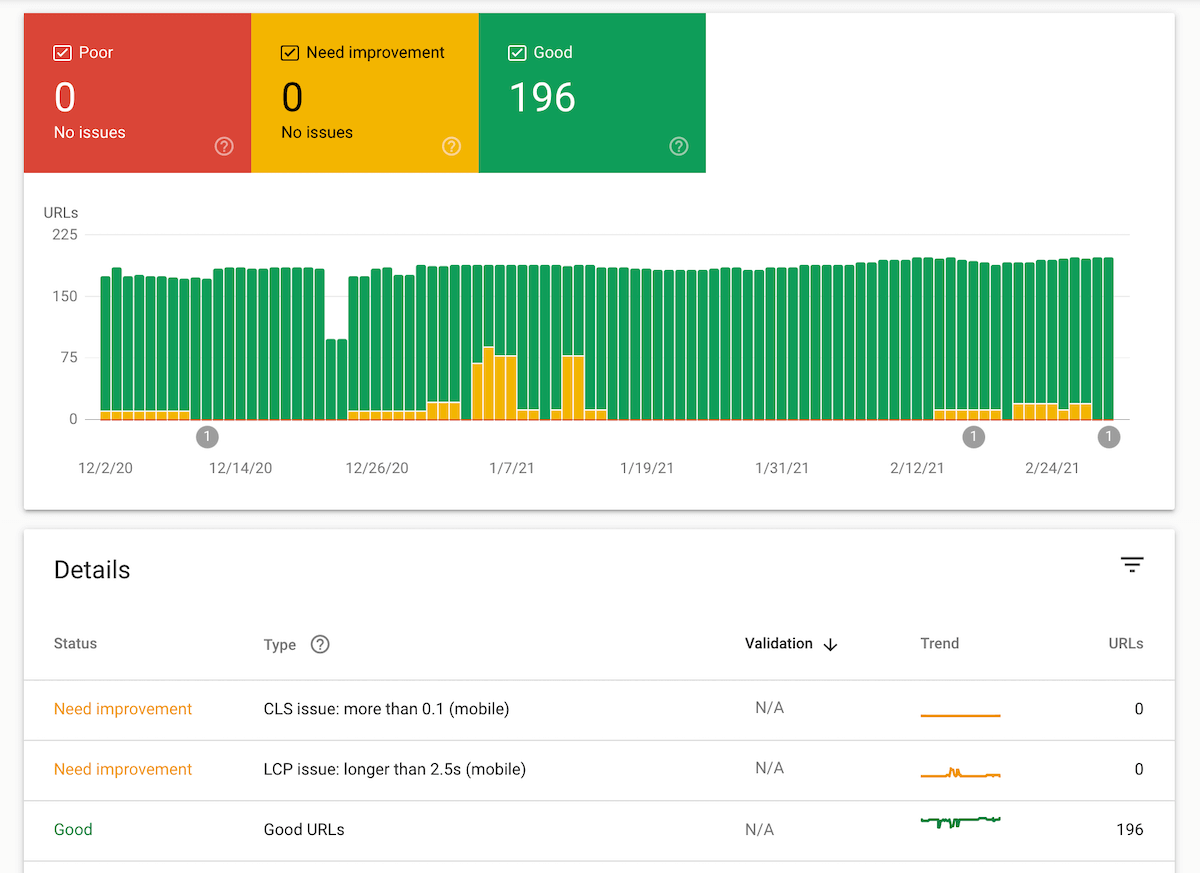
Task: Open the Poor status help tooltip
Action: pos(224,146)
